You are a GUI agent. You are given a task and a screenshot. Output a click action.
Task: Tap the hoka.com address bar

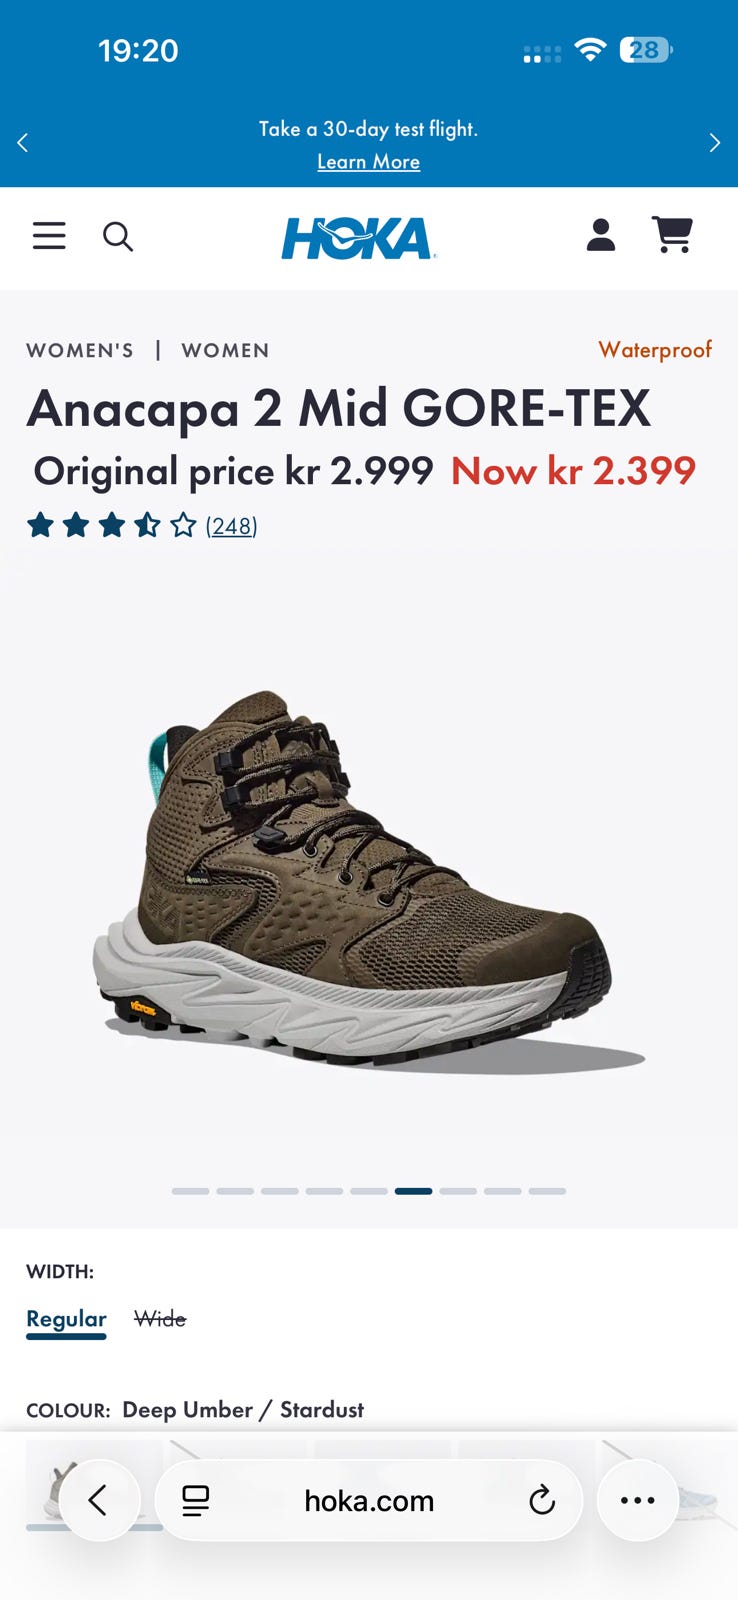(x=369, y=1500)
